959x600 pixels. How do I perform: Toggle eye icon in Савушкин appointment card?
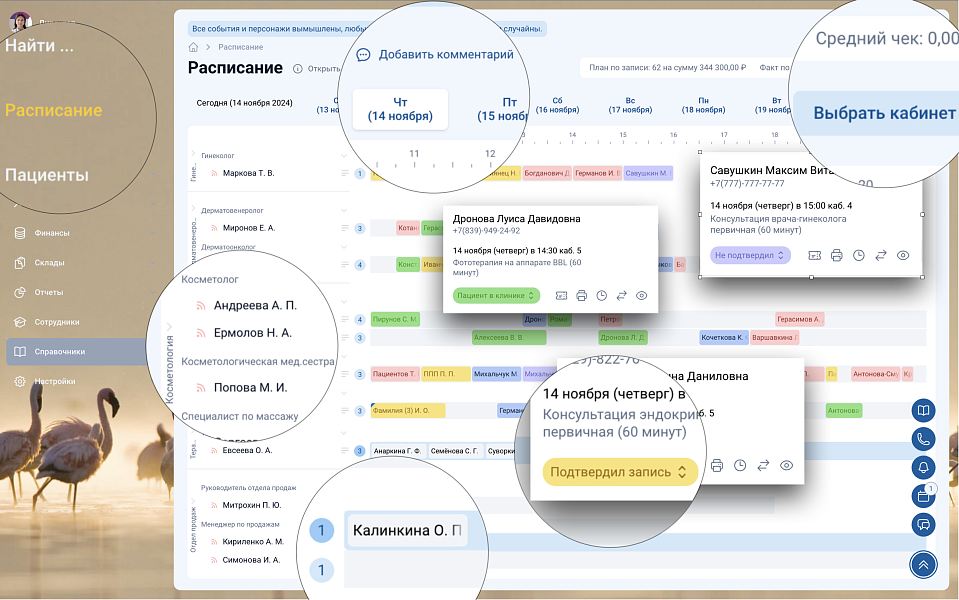point(903,256)
